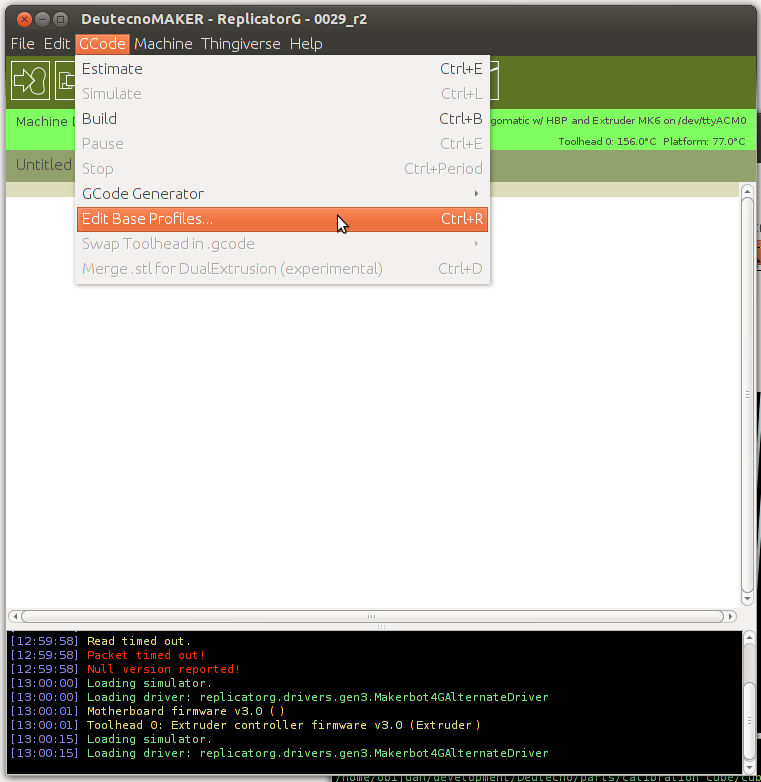This screenshot has width=761, height=782.
Task: Open the Thingiverse menu
Action: 241,44
